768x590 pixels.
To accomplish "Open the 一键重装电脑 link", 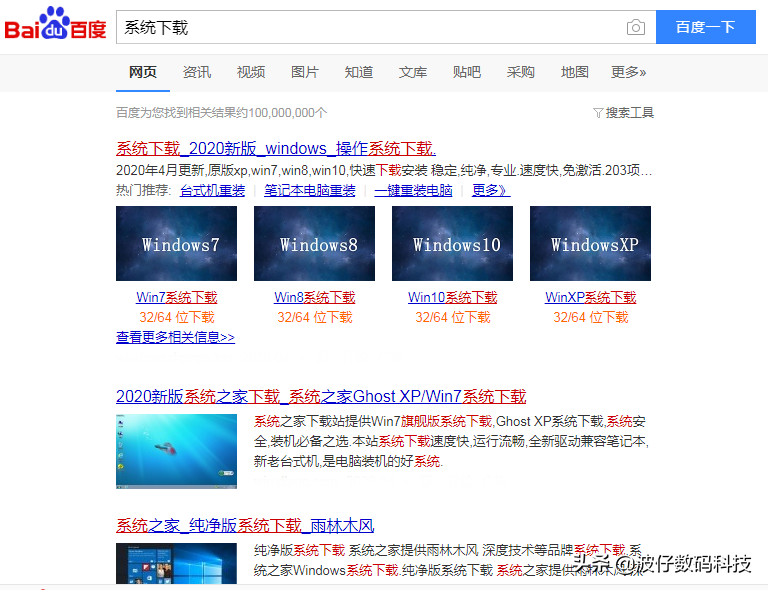I will (413, 190).
